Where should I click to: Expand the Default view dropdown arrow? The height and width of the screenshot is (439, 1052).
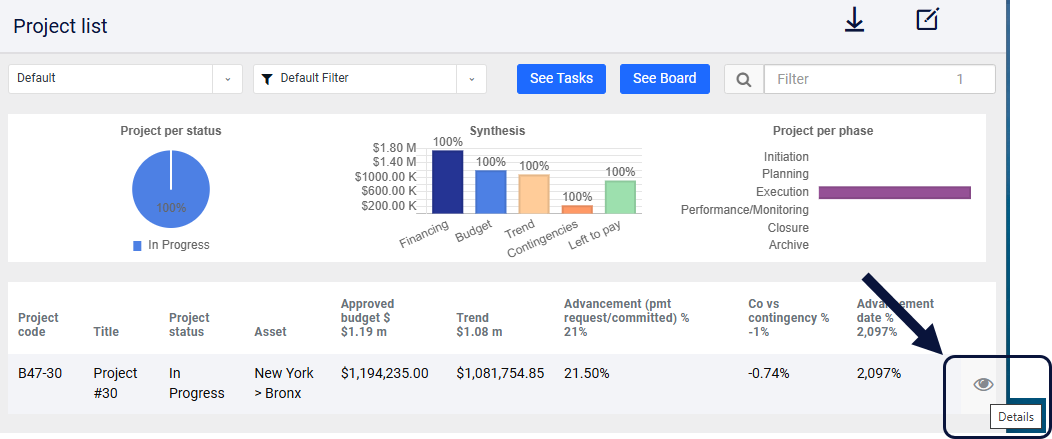pos(227,79)
